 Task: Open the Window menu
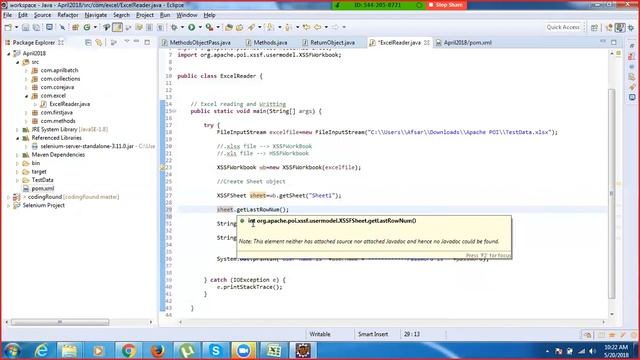(x=187, y=15)
